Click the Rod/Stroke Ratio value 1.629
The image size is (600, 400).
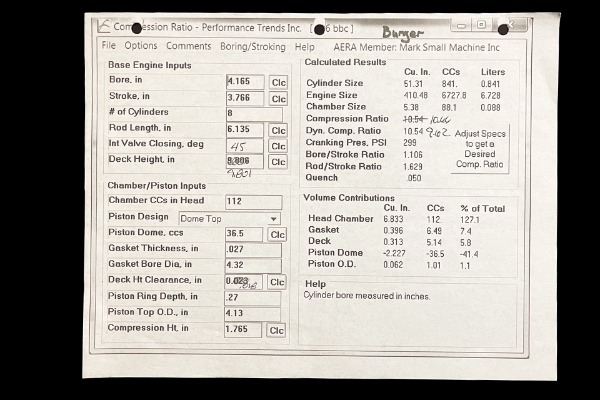click(x=413, y=167)
